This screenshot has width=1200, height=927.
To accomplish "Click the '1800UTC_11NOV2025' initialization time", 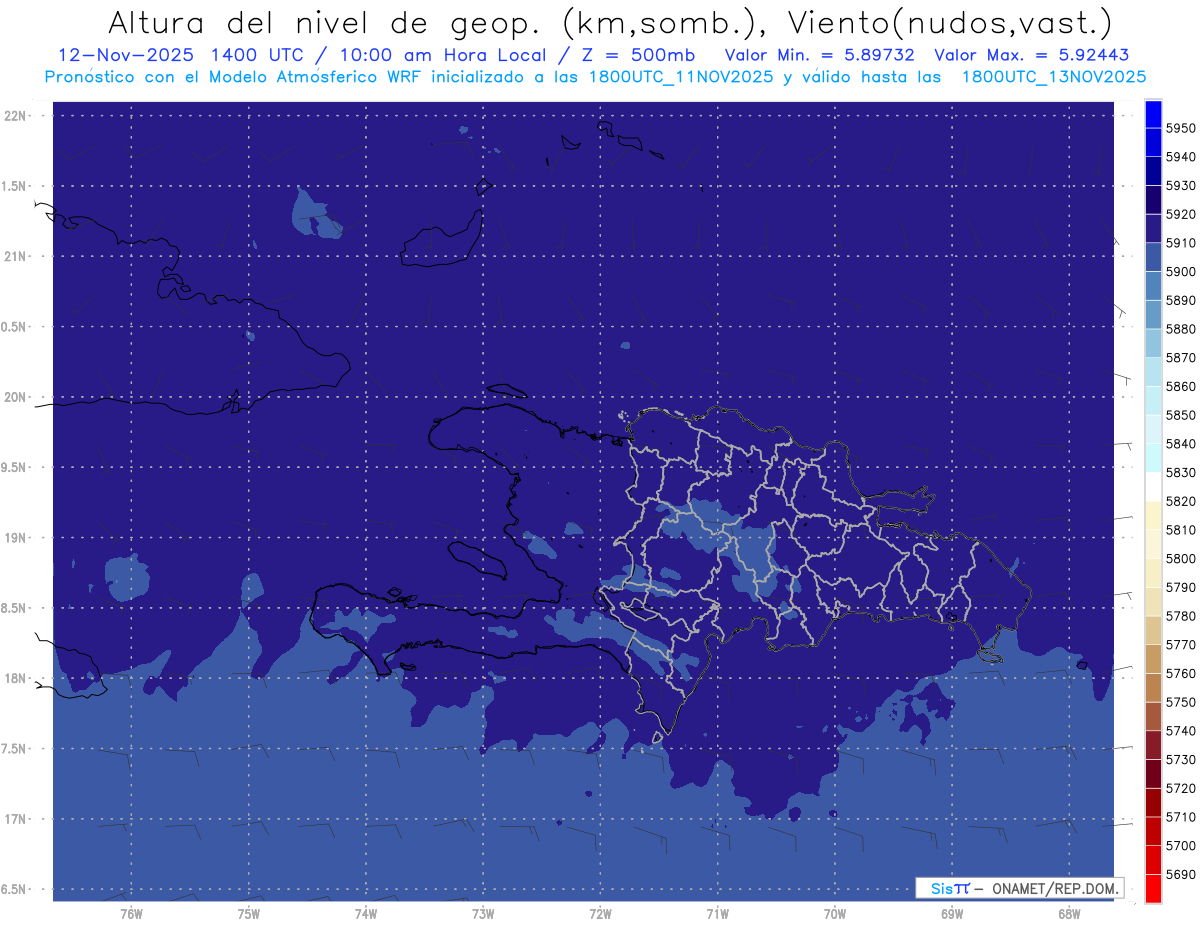I will coord(681,77).
